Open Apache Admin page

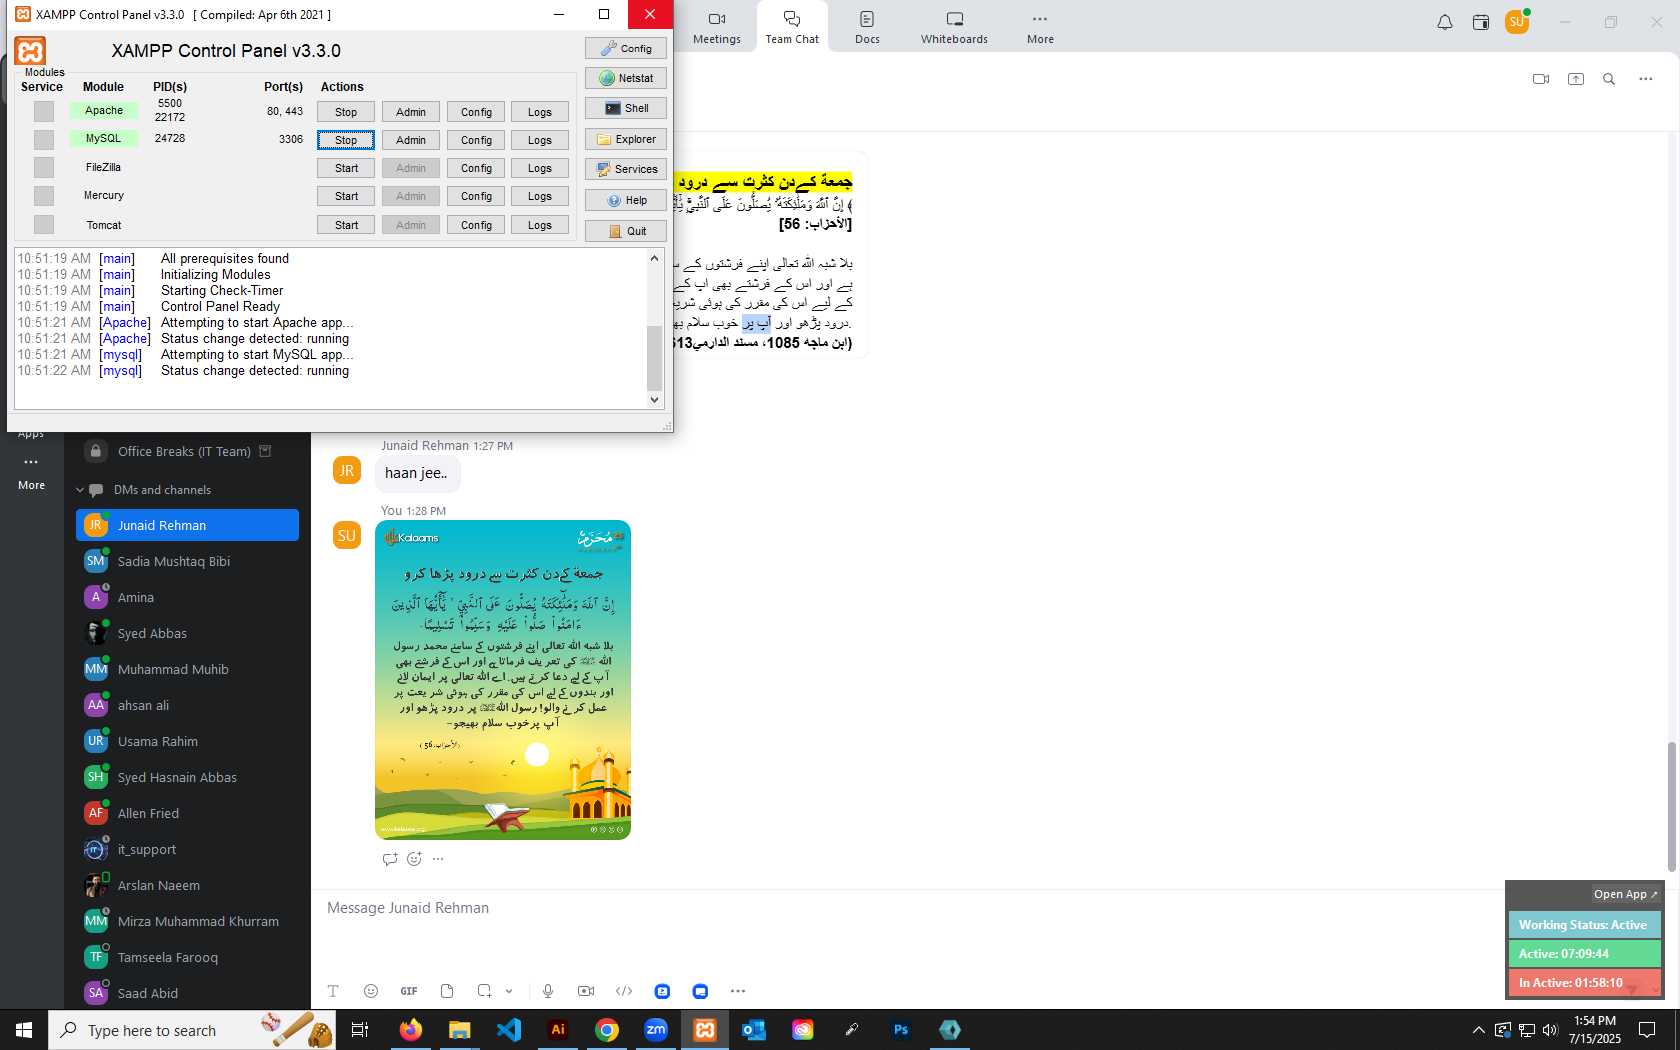click(411, 112)
